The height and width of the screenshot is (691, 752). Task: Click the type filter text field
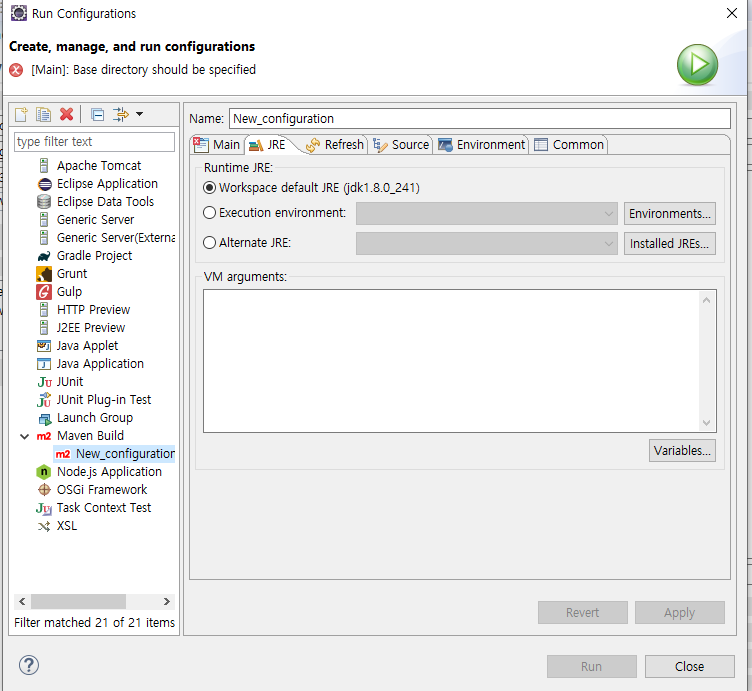pos(94,142)
